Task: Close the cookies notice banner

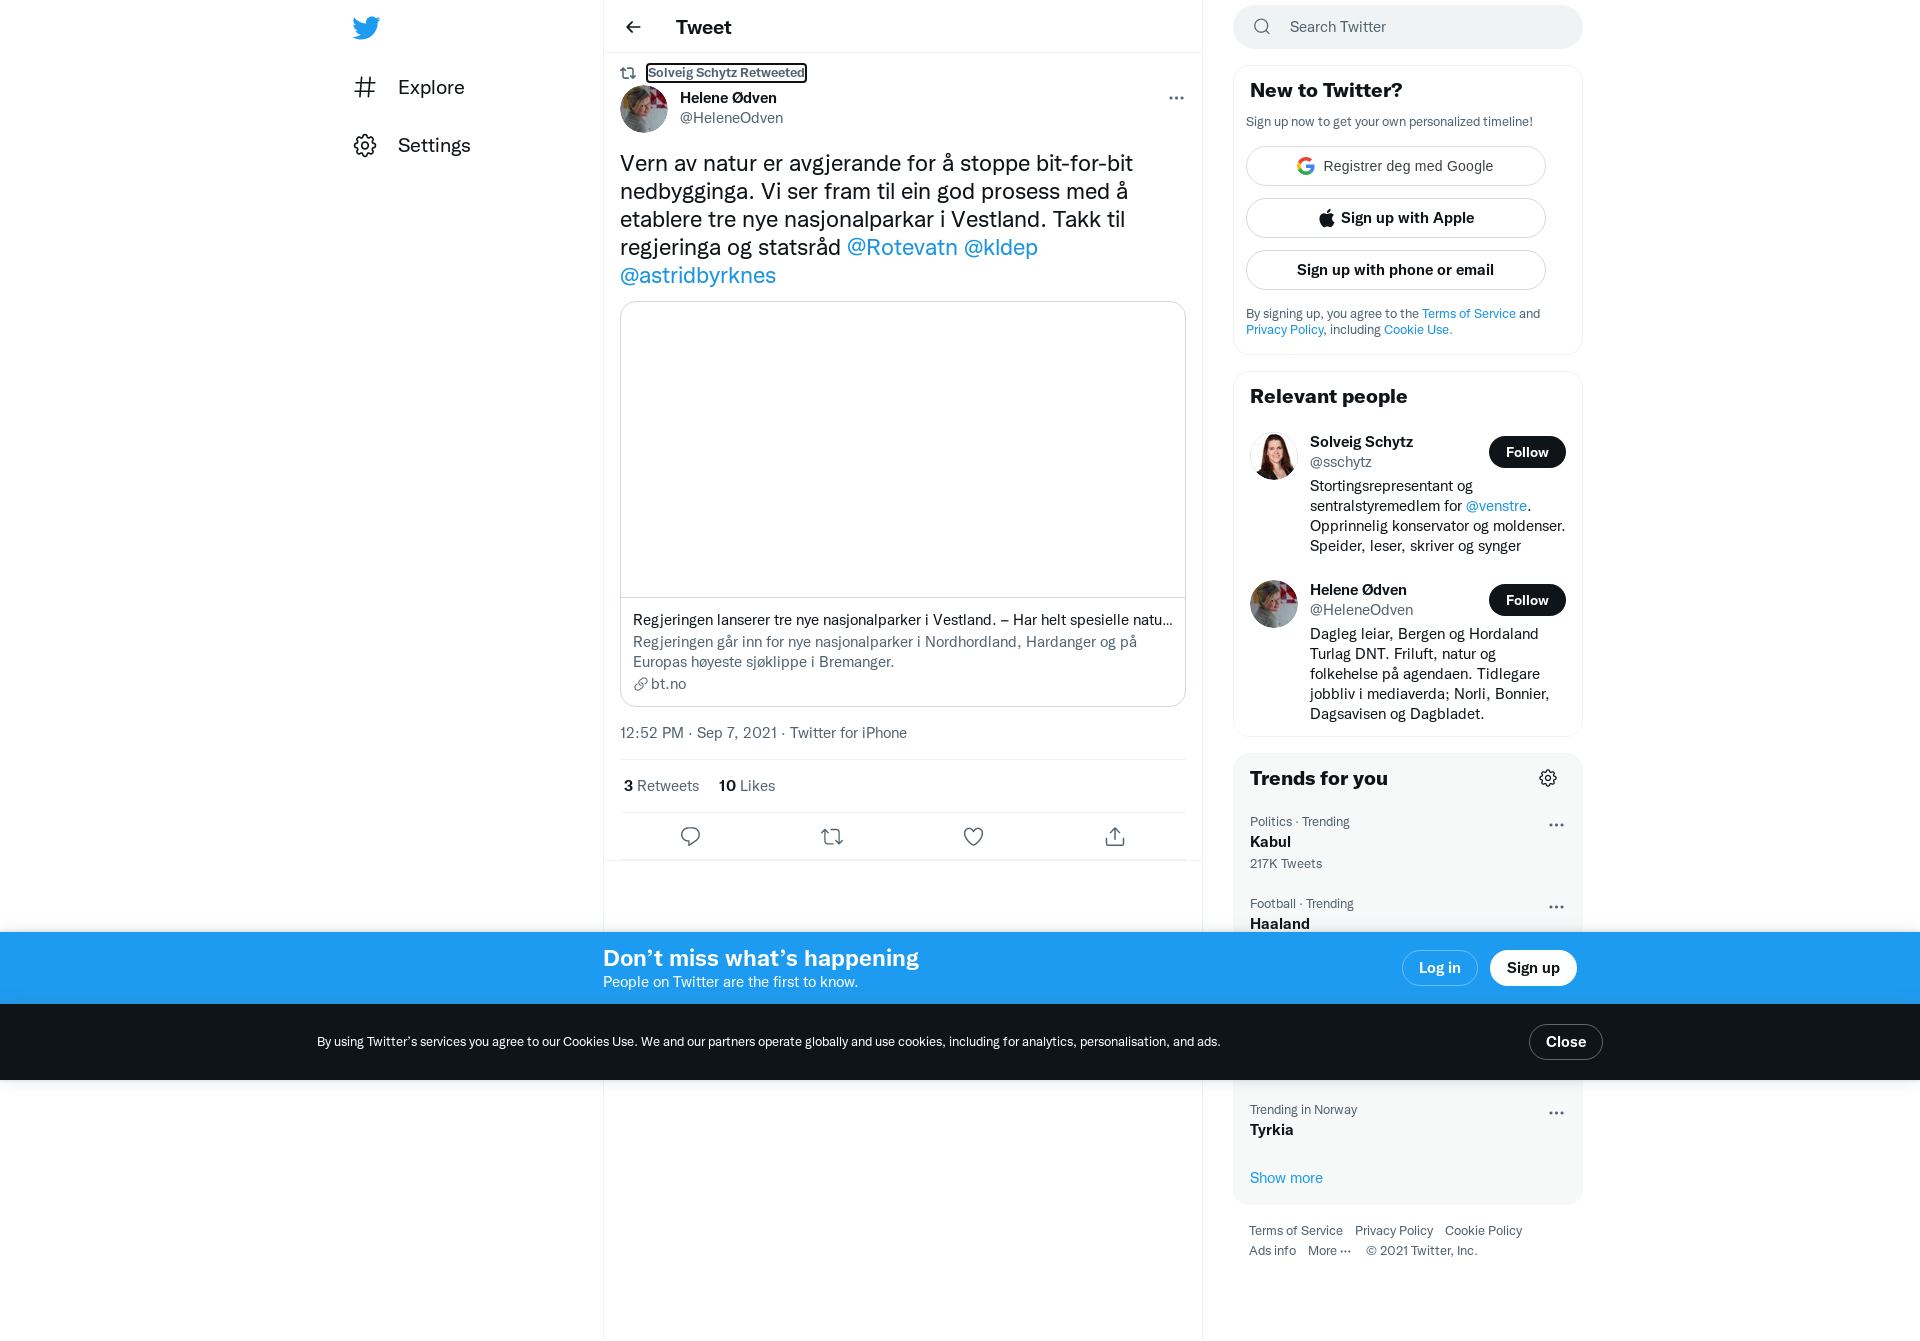Action: click(1566, 1042)
